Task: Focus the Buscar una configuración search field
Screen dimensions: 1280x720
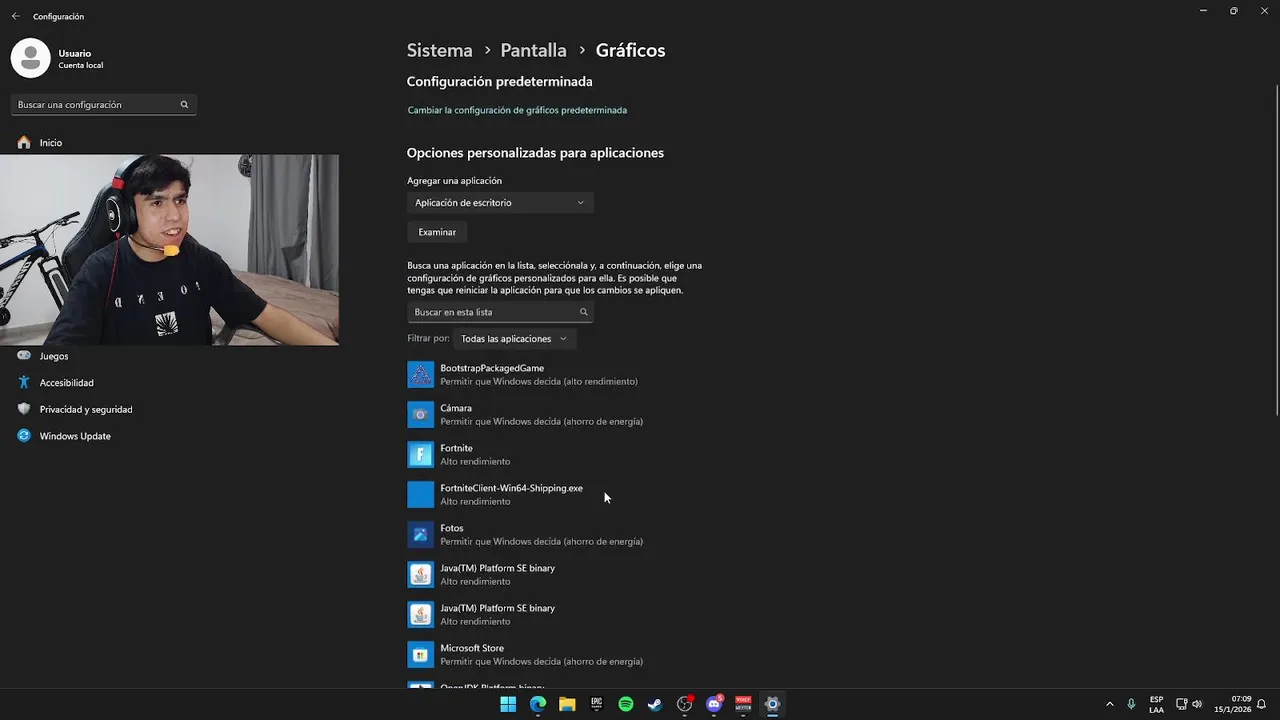Action: pos(103,105)
